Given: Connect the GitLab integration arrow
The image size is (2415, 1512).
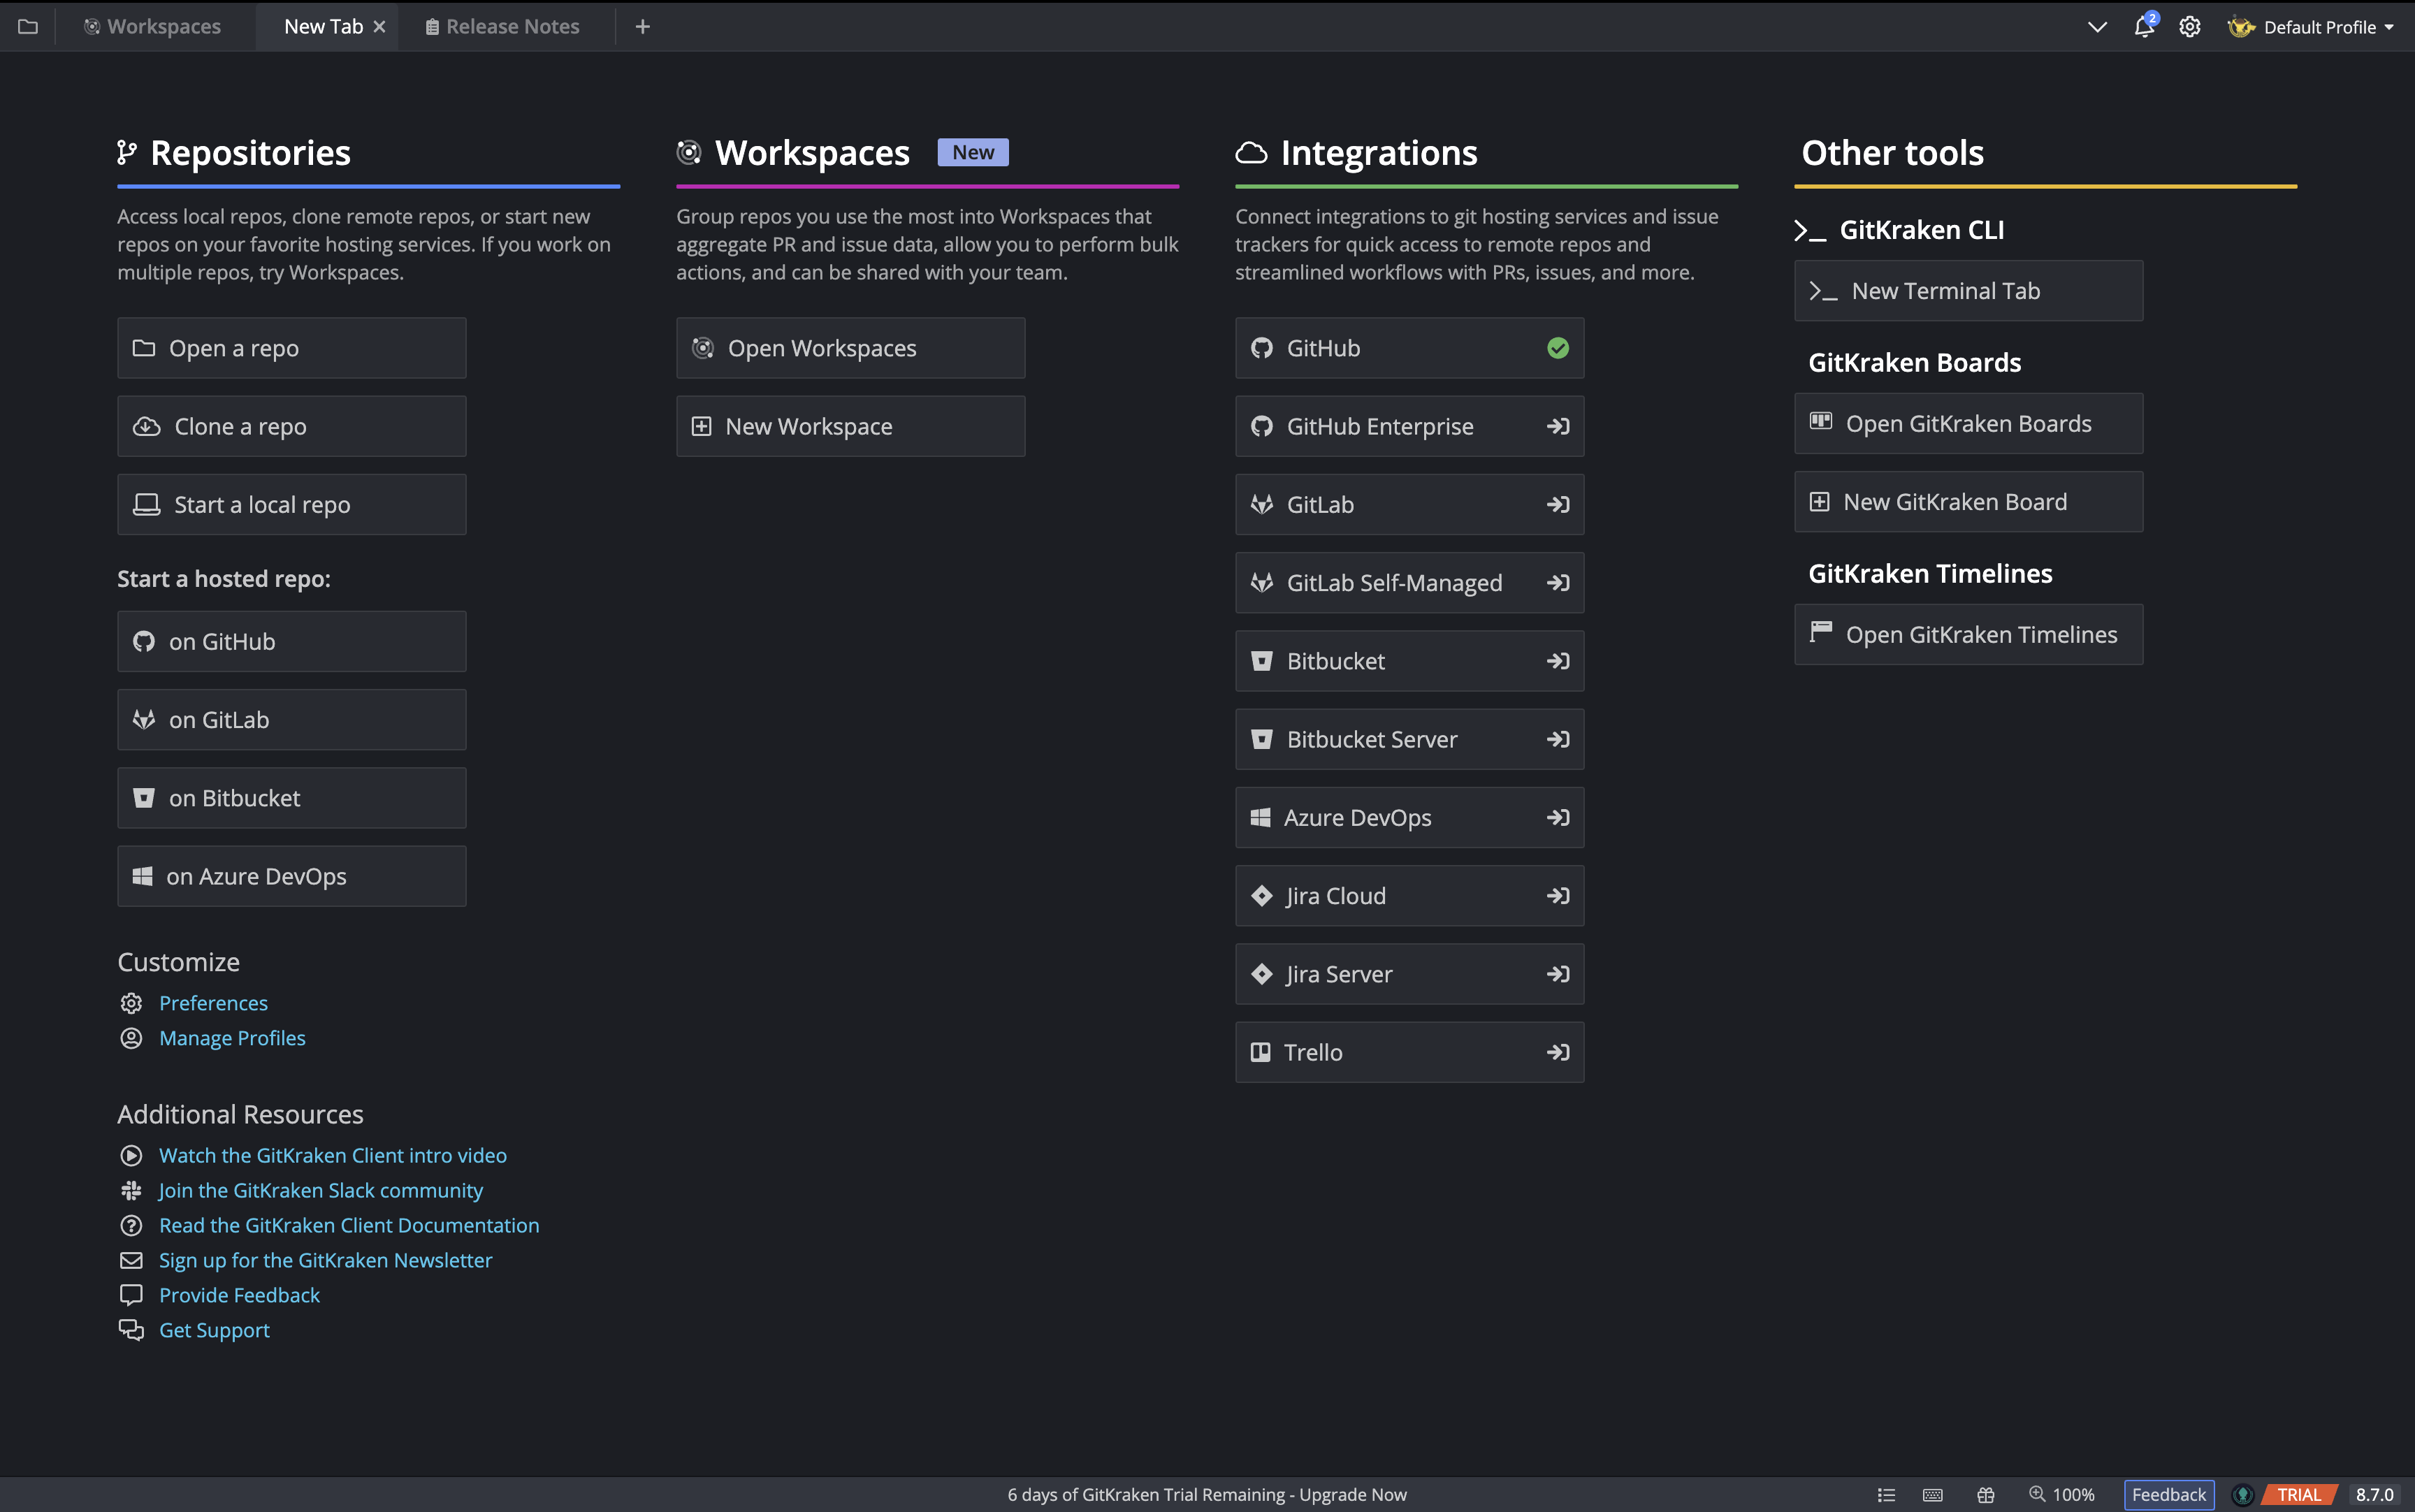Looking at the screenshot, I should (1557, 505).
